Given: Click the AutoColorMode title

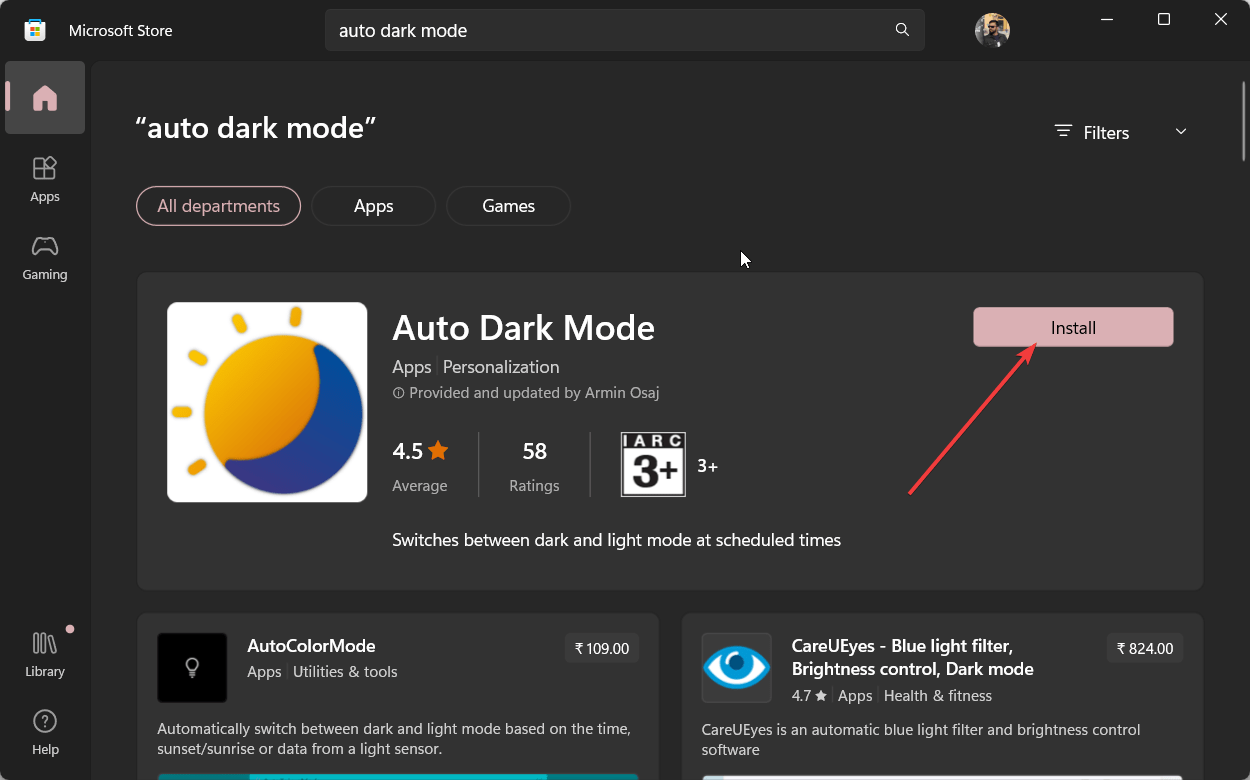Looking at the screenshot, I should click(x=311, y=646).
